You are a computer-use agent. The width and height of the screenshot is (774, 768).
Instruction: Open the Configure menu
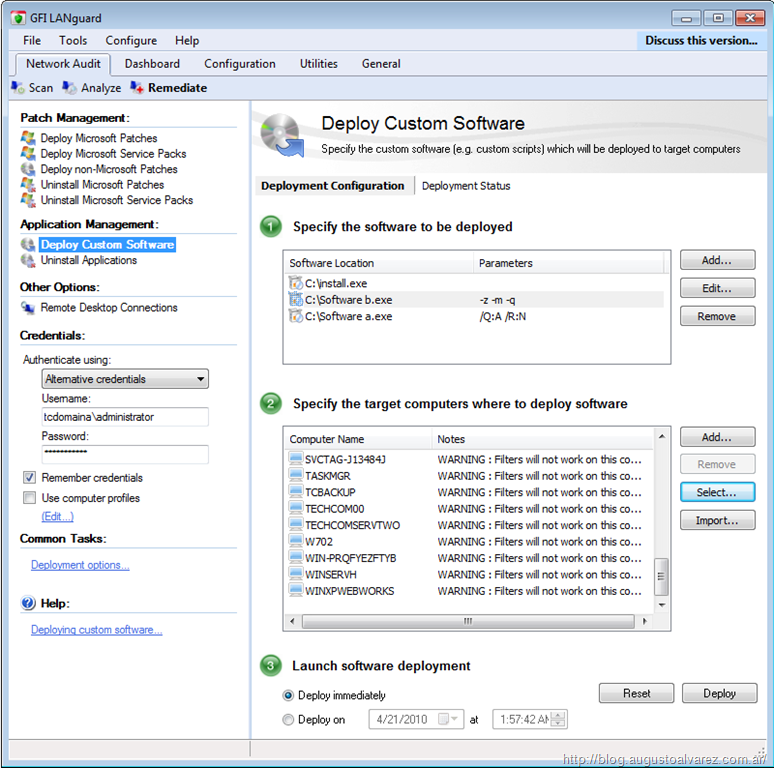131,41
